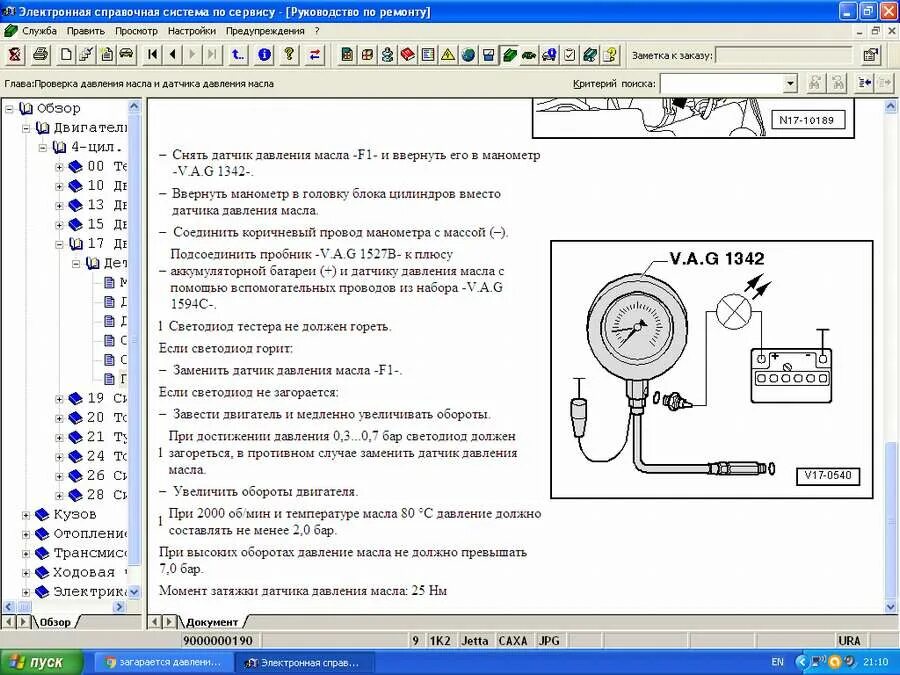Viewport: 900px width, 675px height.
Task: Collapse the Обзор root tree node
Action: click(x=9, y=108)
